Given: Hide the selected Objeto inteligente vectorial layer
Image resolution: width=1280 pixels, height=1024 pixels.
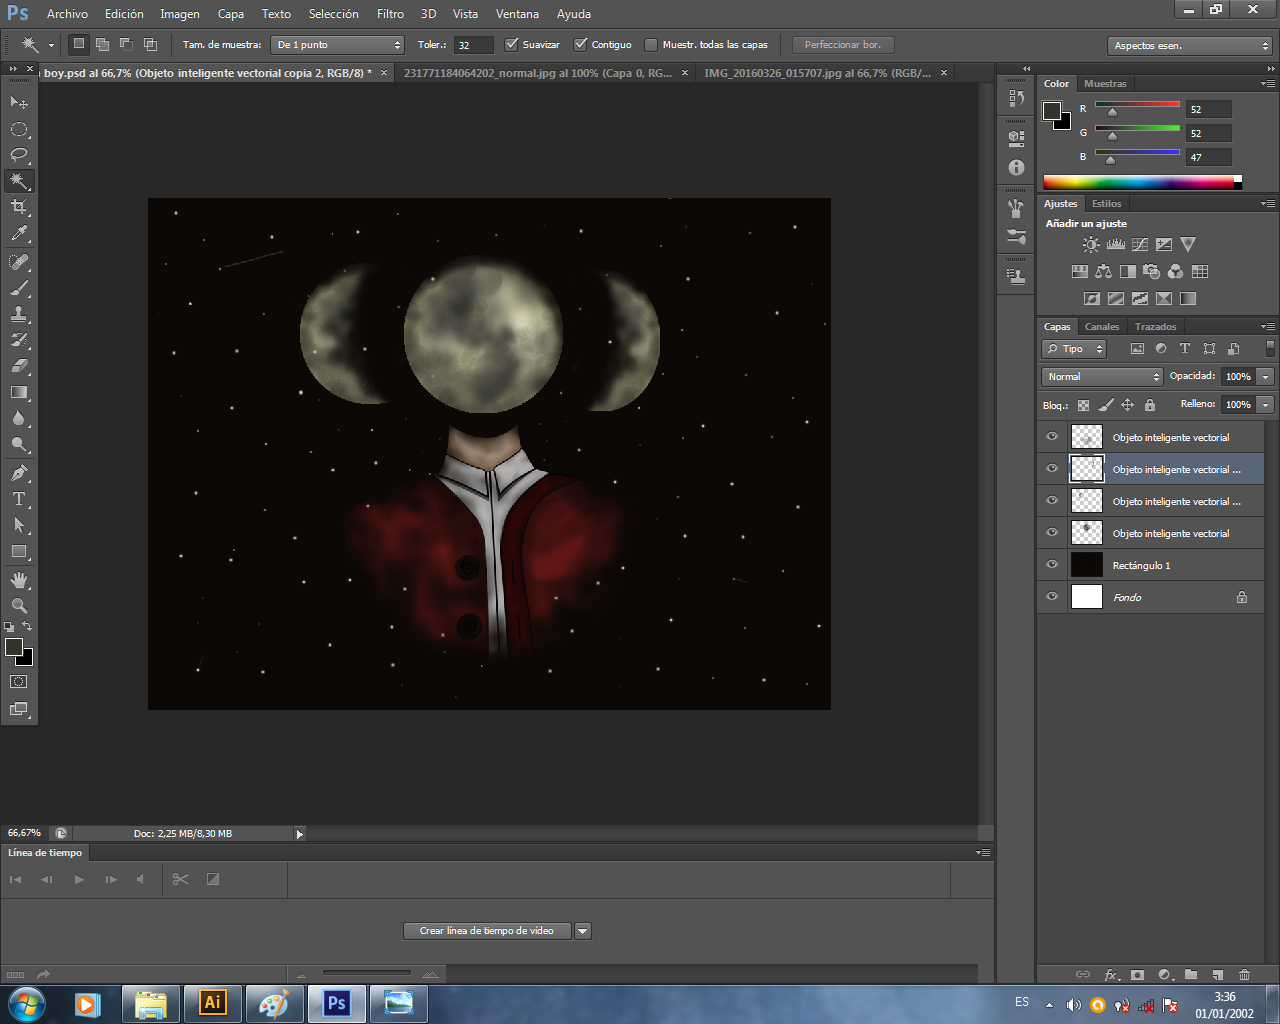Looking at the screenshot, I should (1052, 469).
